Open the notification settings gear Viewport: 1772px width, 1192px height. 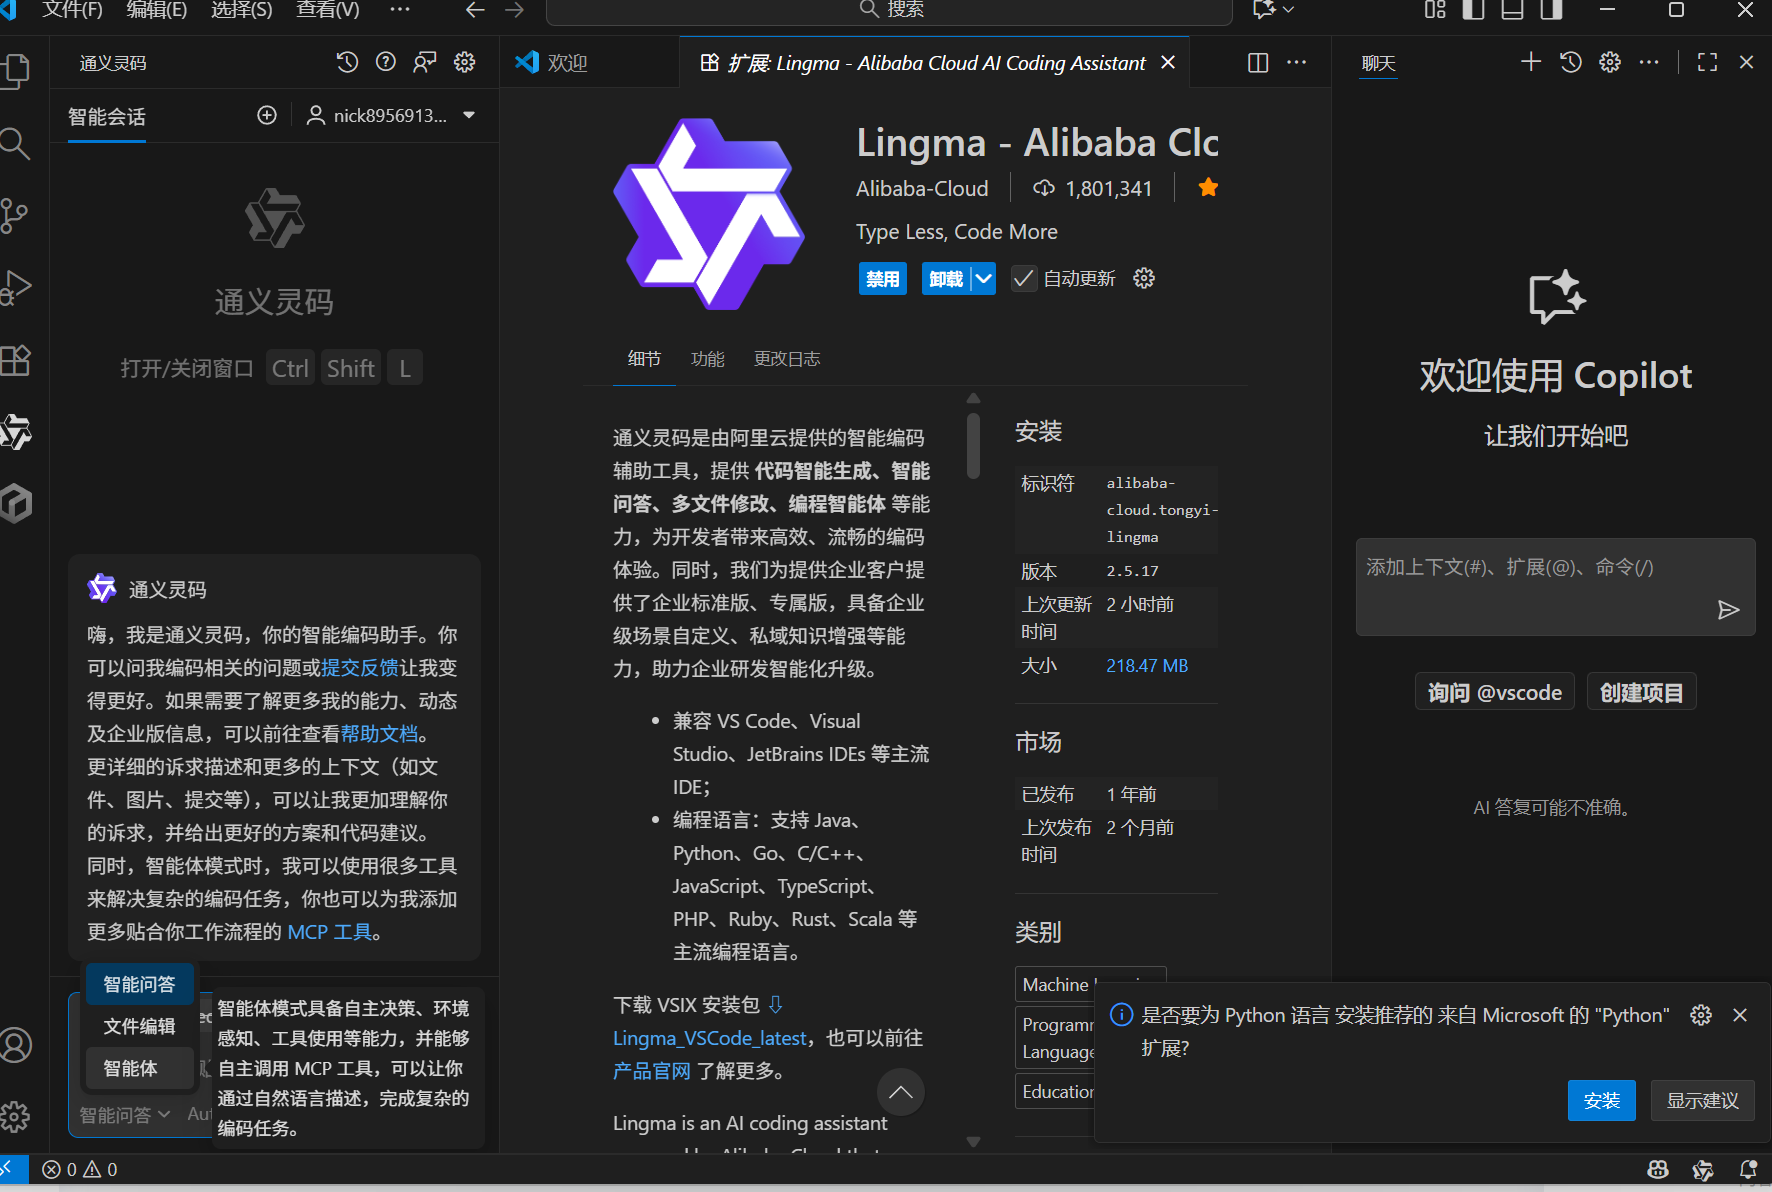[x=1701, y=1015]
